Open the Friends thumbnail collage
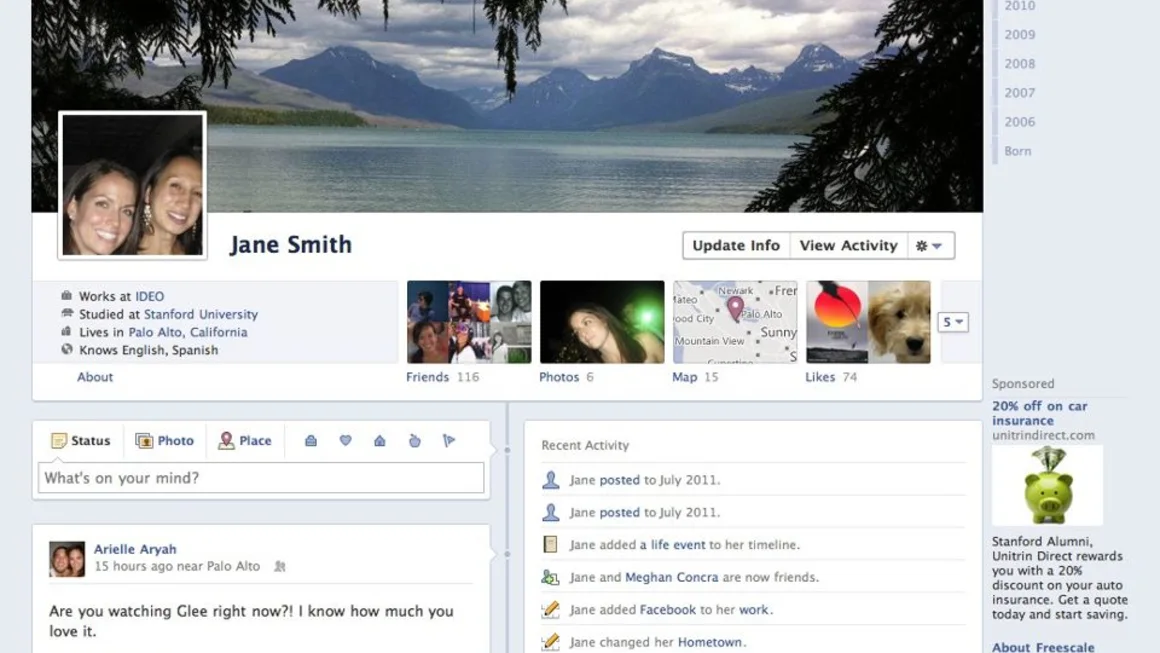The image size is (1160, 653). click(x=469, y=322)
